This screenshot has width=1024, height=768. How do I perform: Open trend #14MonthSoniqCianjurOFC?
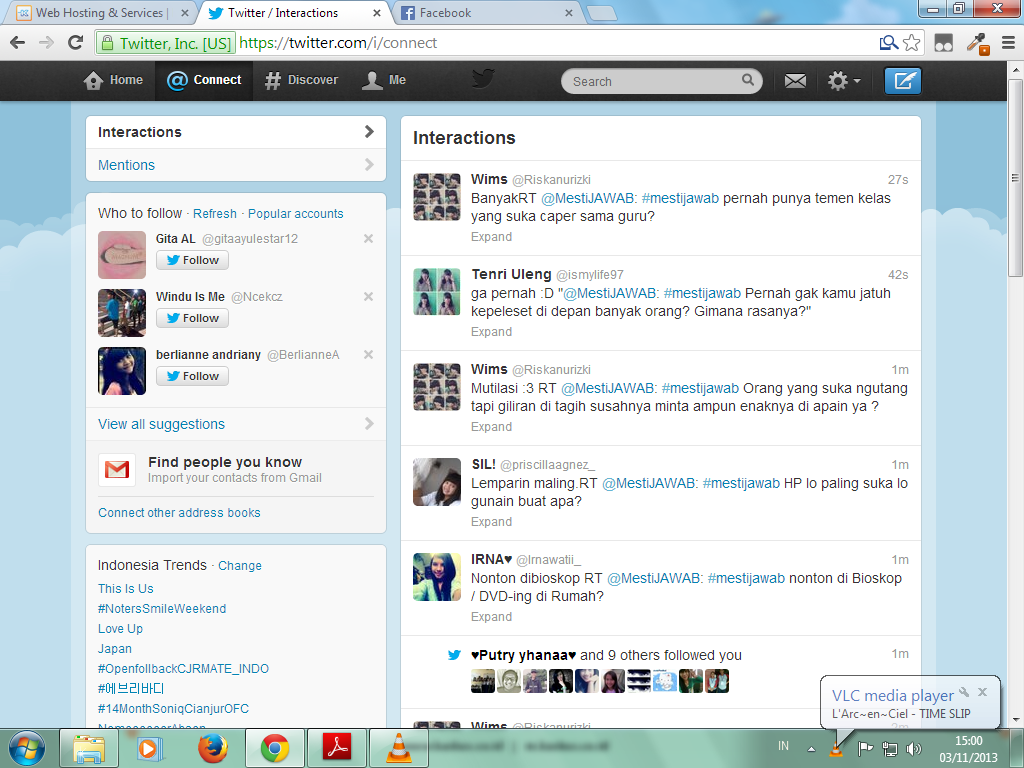pos(173,709)
